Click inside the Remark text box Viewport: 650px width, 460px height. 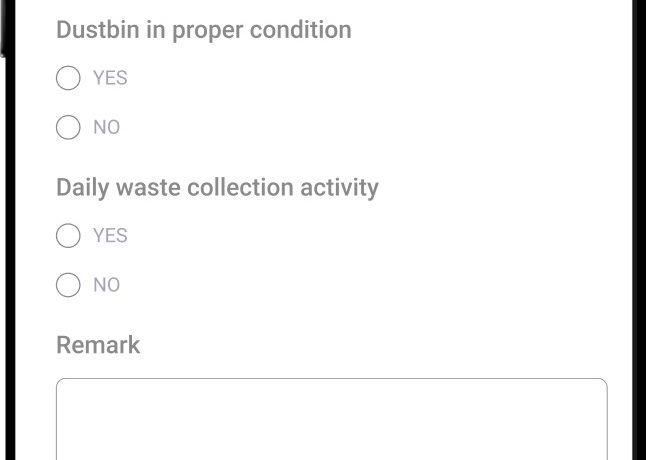pyautogui.click(x=331, y=420)
